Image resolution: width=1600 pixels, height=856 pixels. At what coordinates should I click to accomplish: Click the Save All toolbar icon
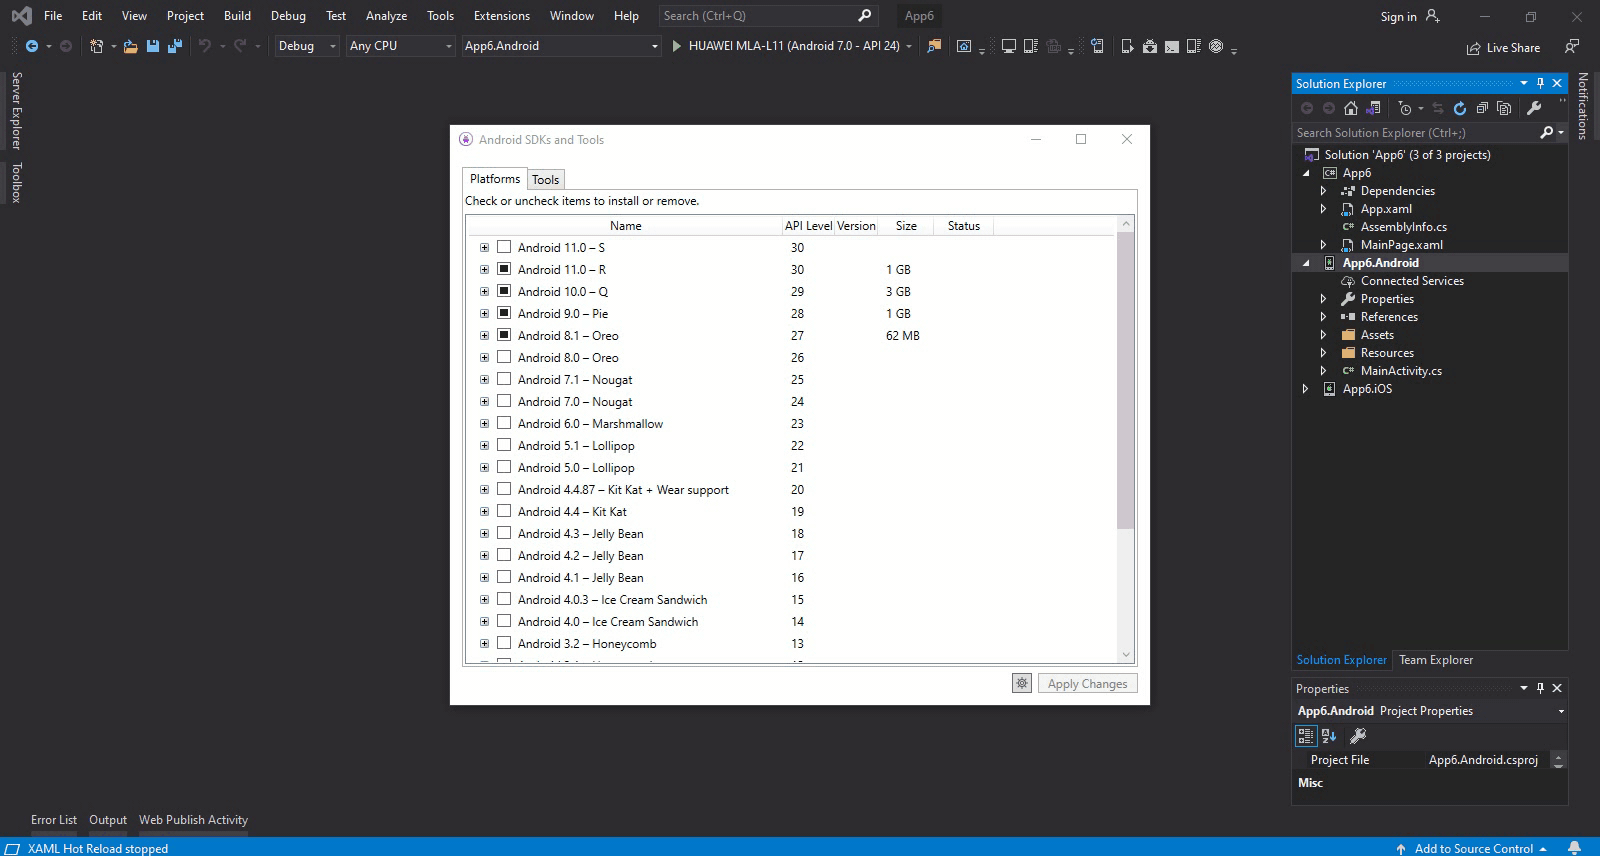(175, 46)
